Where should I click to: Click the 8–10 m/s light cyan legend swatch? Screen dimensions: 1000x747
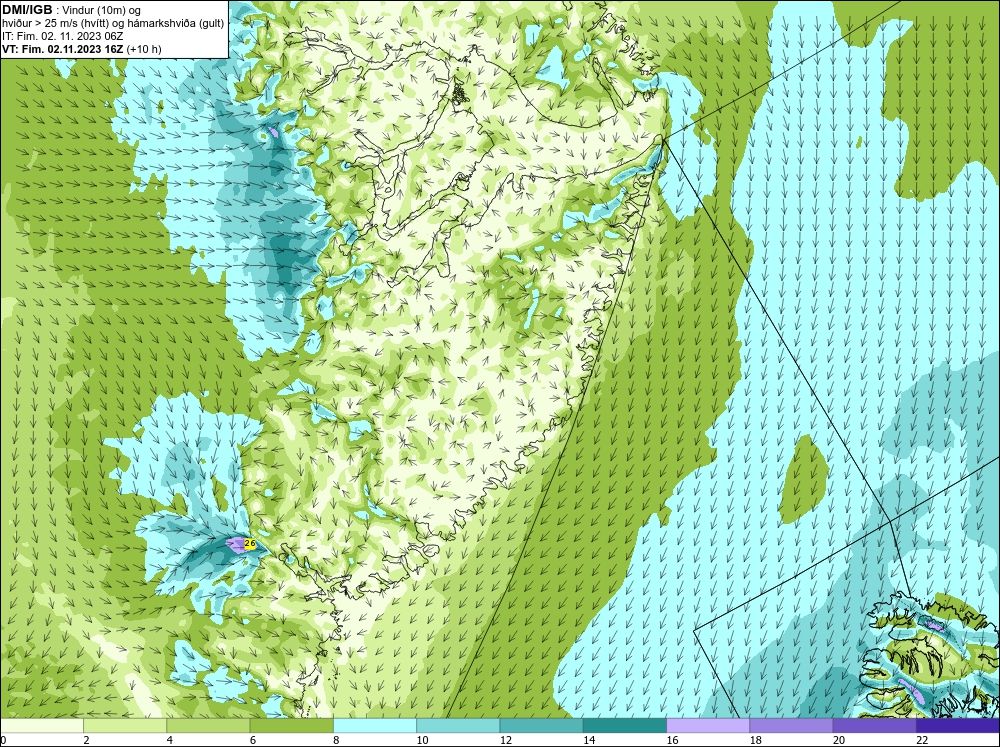pos(374,725)
